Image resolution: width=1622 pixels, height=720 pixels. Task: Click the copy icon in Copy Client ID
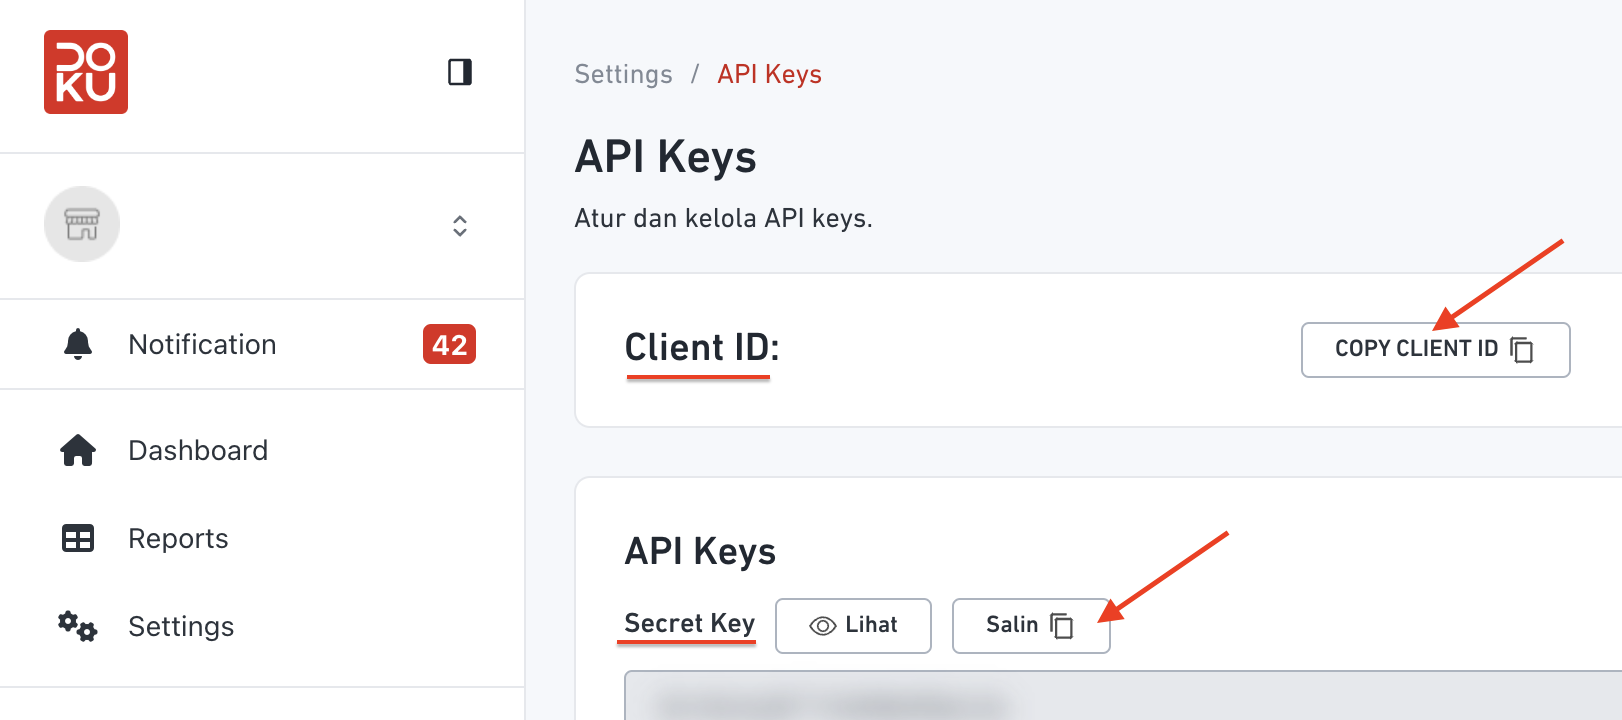point(1522,350)
